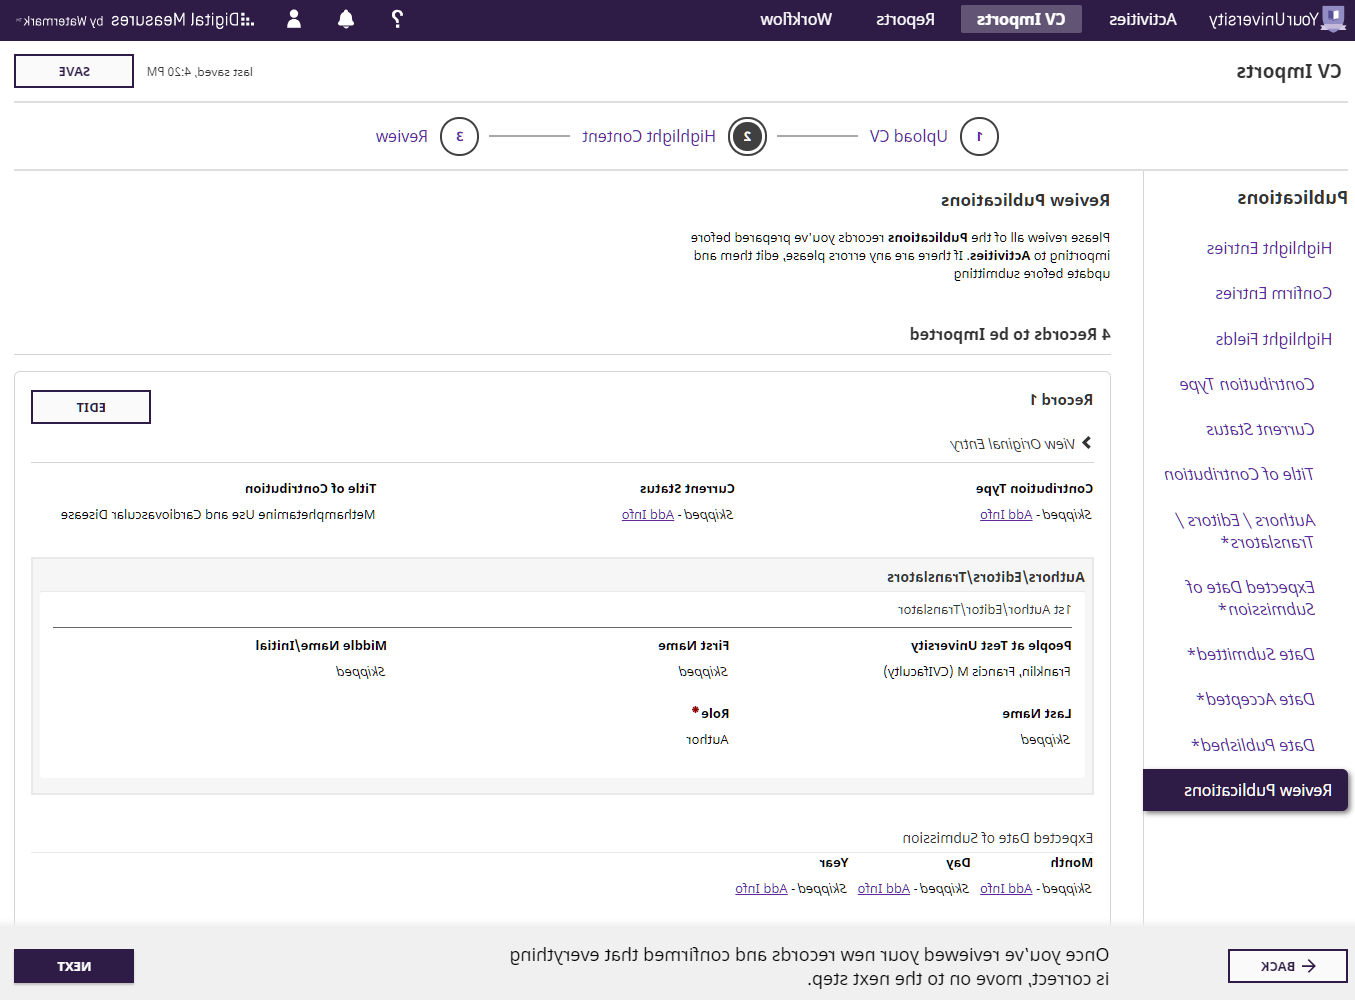Select Title of Contribution in sidebar
1355x1000 pixels.
tap(1239, 474)
